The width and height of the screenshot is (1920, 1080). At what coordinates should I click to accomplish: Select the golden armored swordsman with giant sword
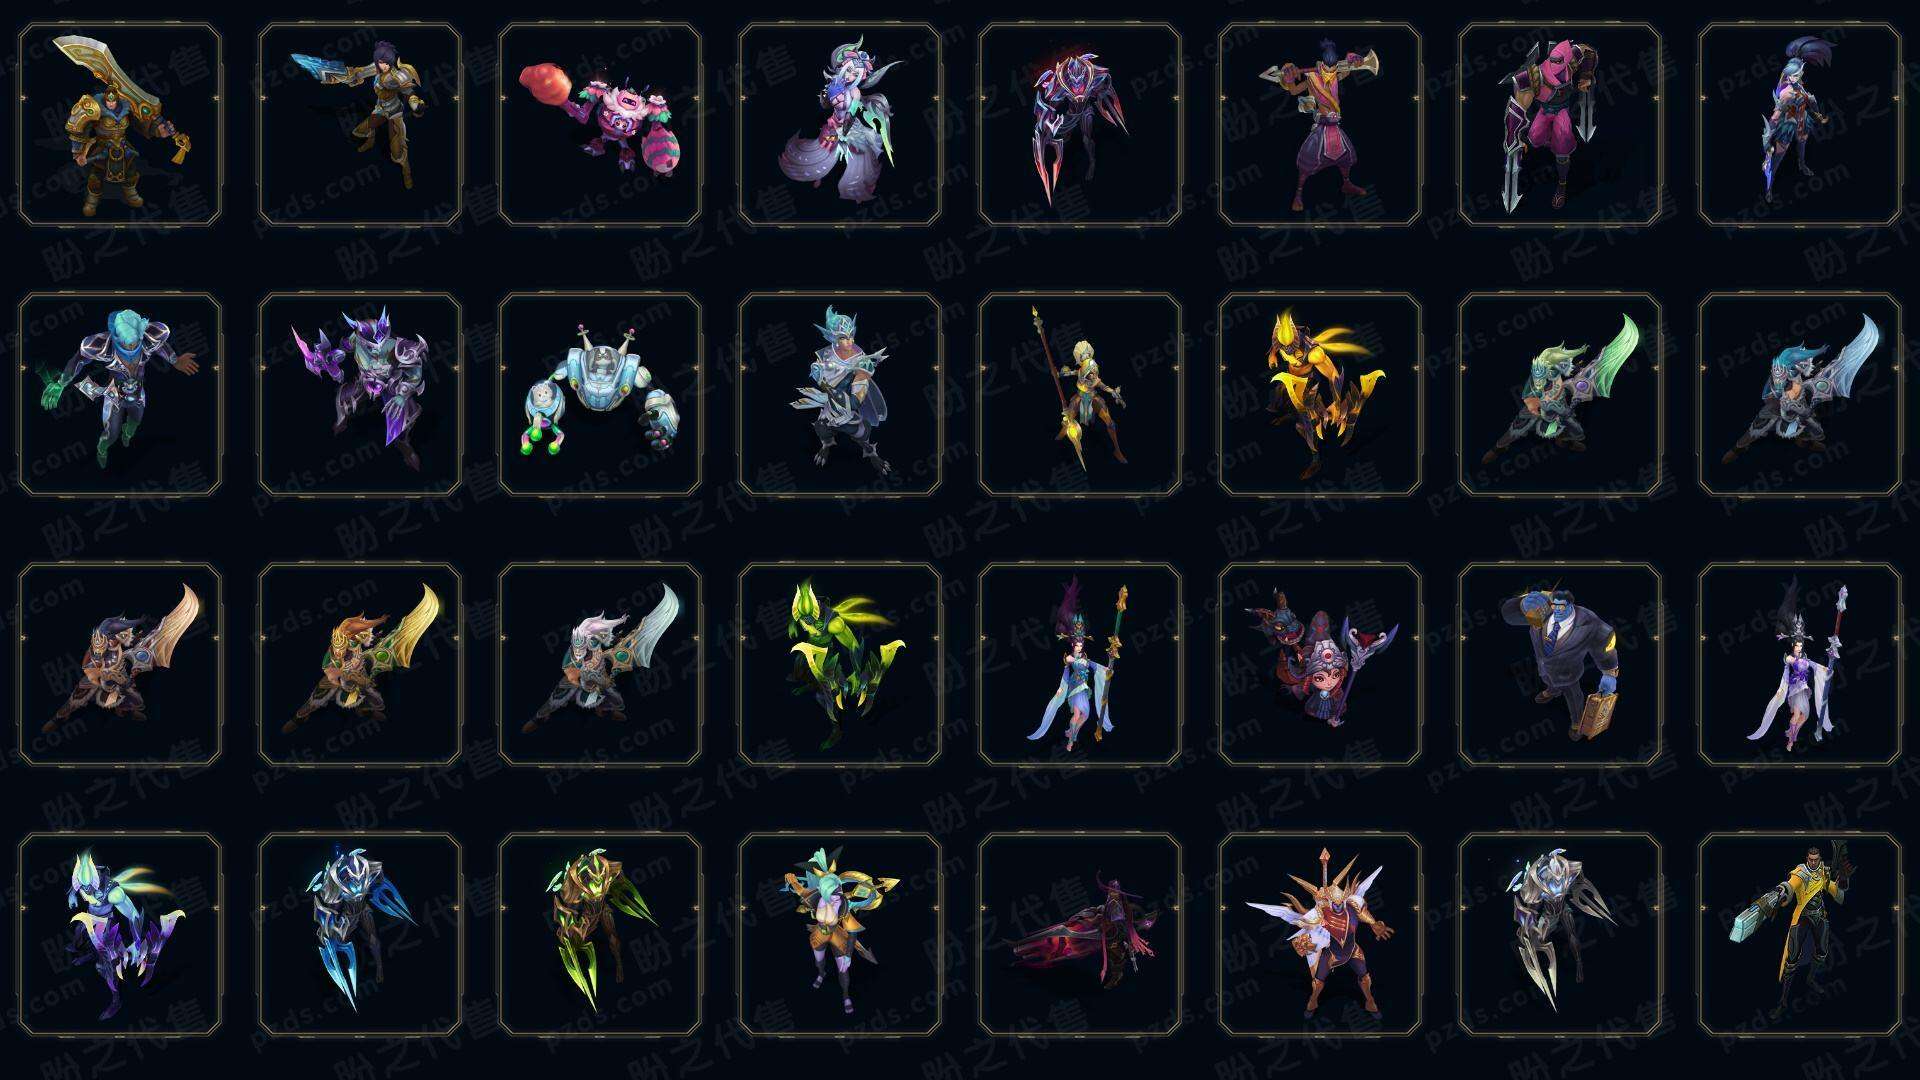[x=120, y=125]
